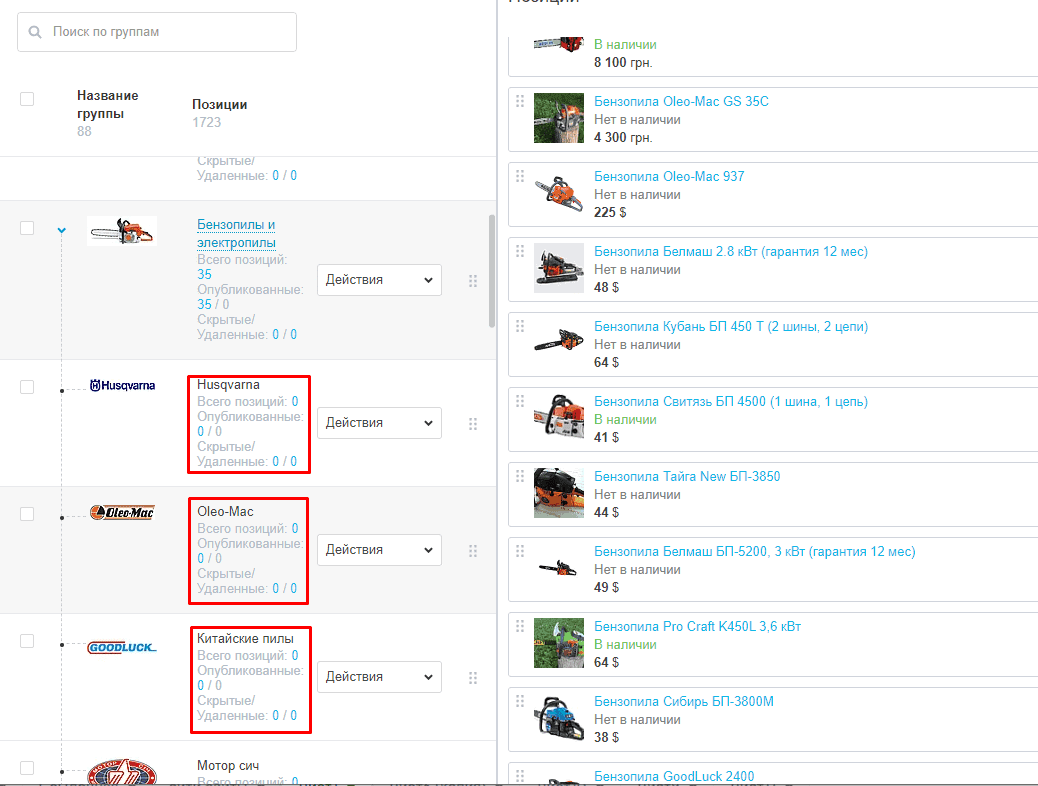The width and height of the screenshot is (1038, 786).
Task: Open Действия dropdown for Husqvarna
Action: pos(379,423)
